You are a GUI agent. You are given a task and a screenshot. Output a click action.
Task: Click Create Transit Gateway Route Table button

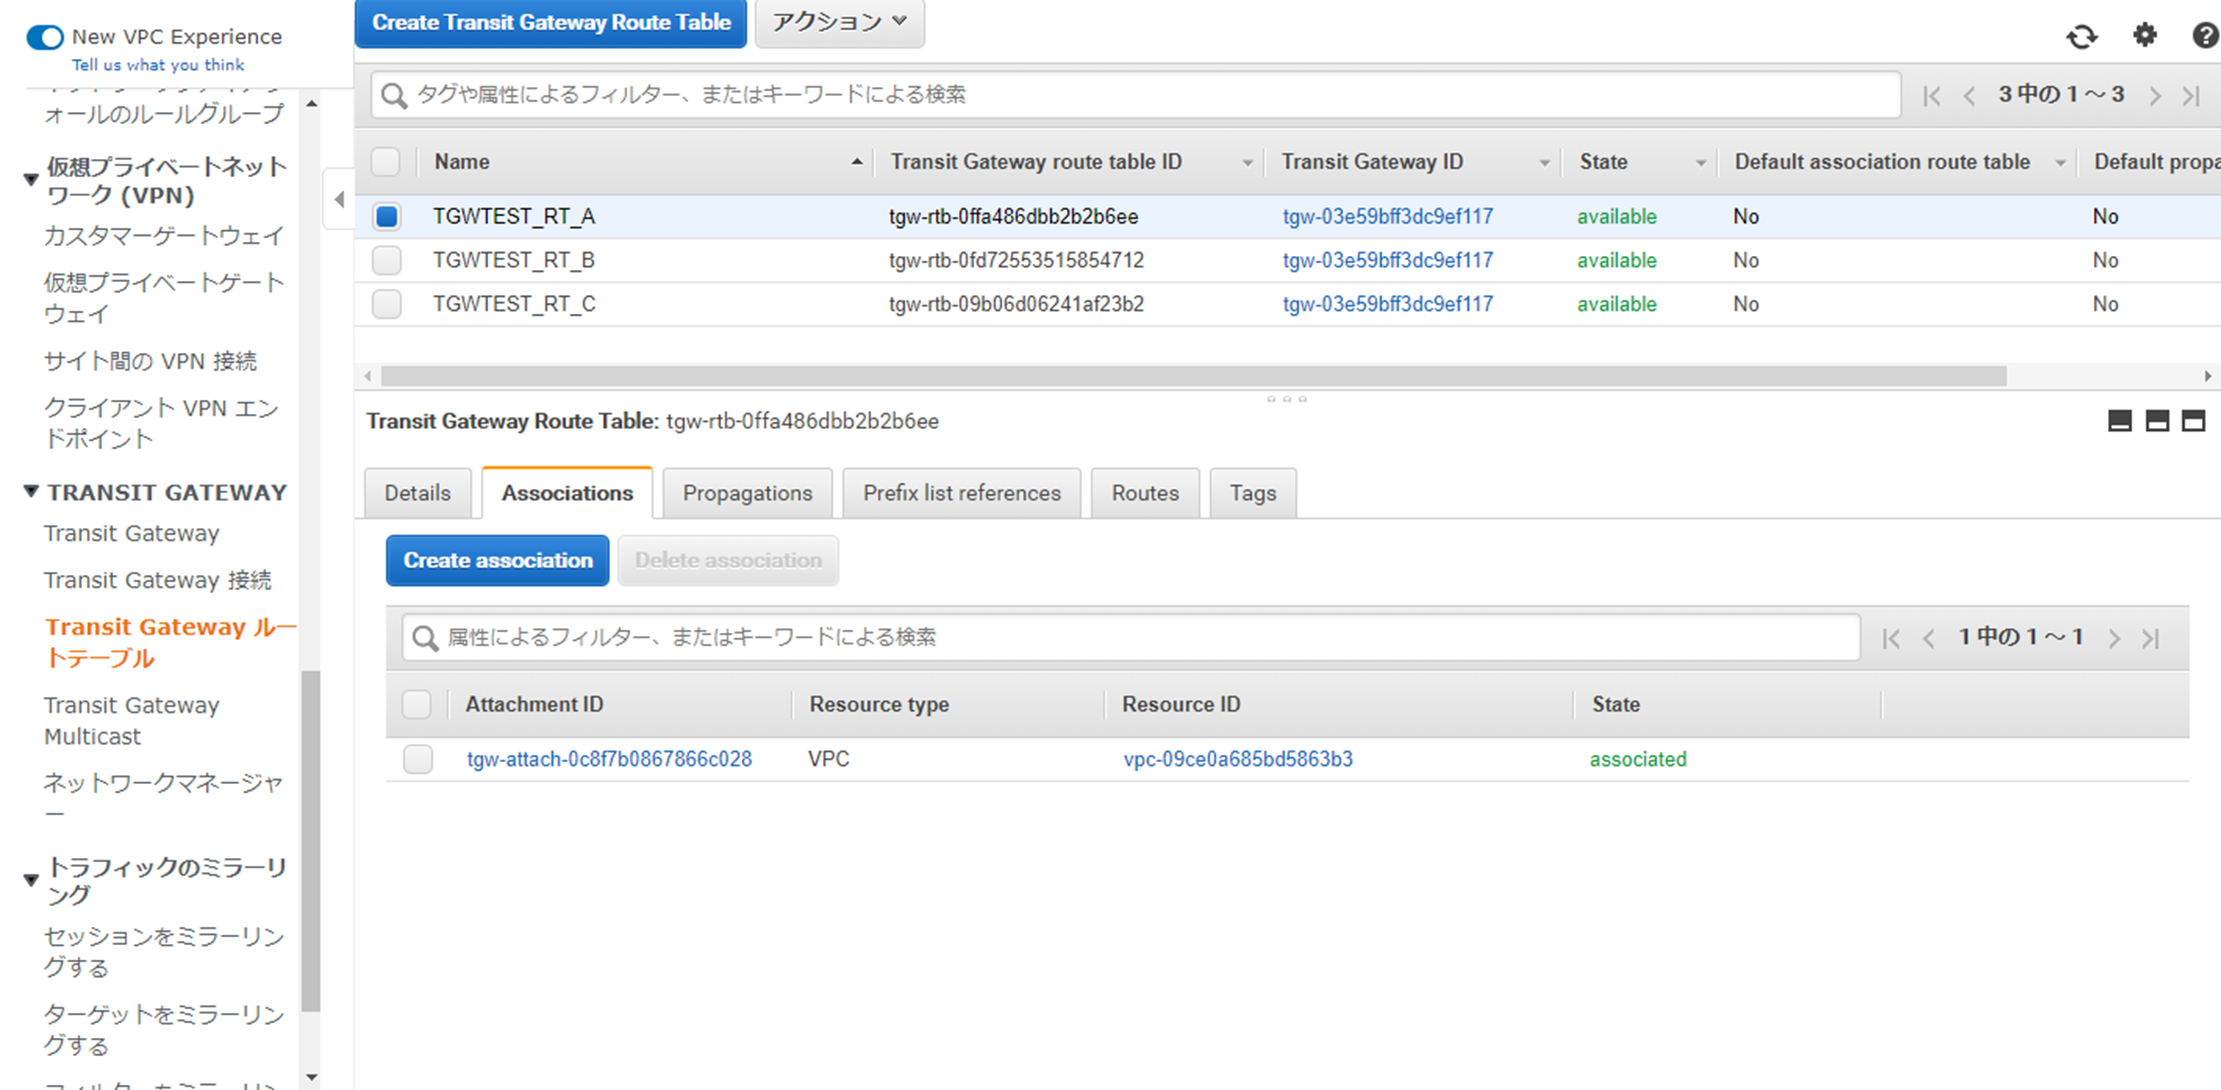(x=551, y=22)
